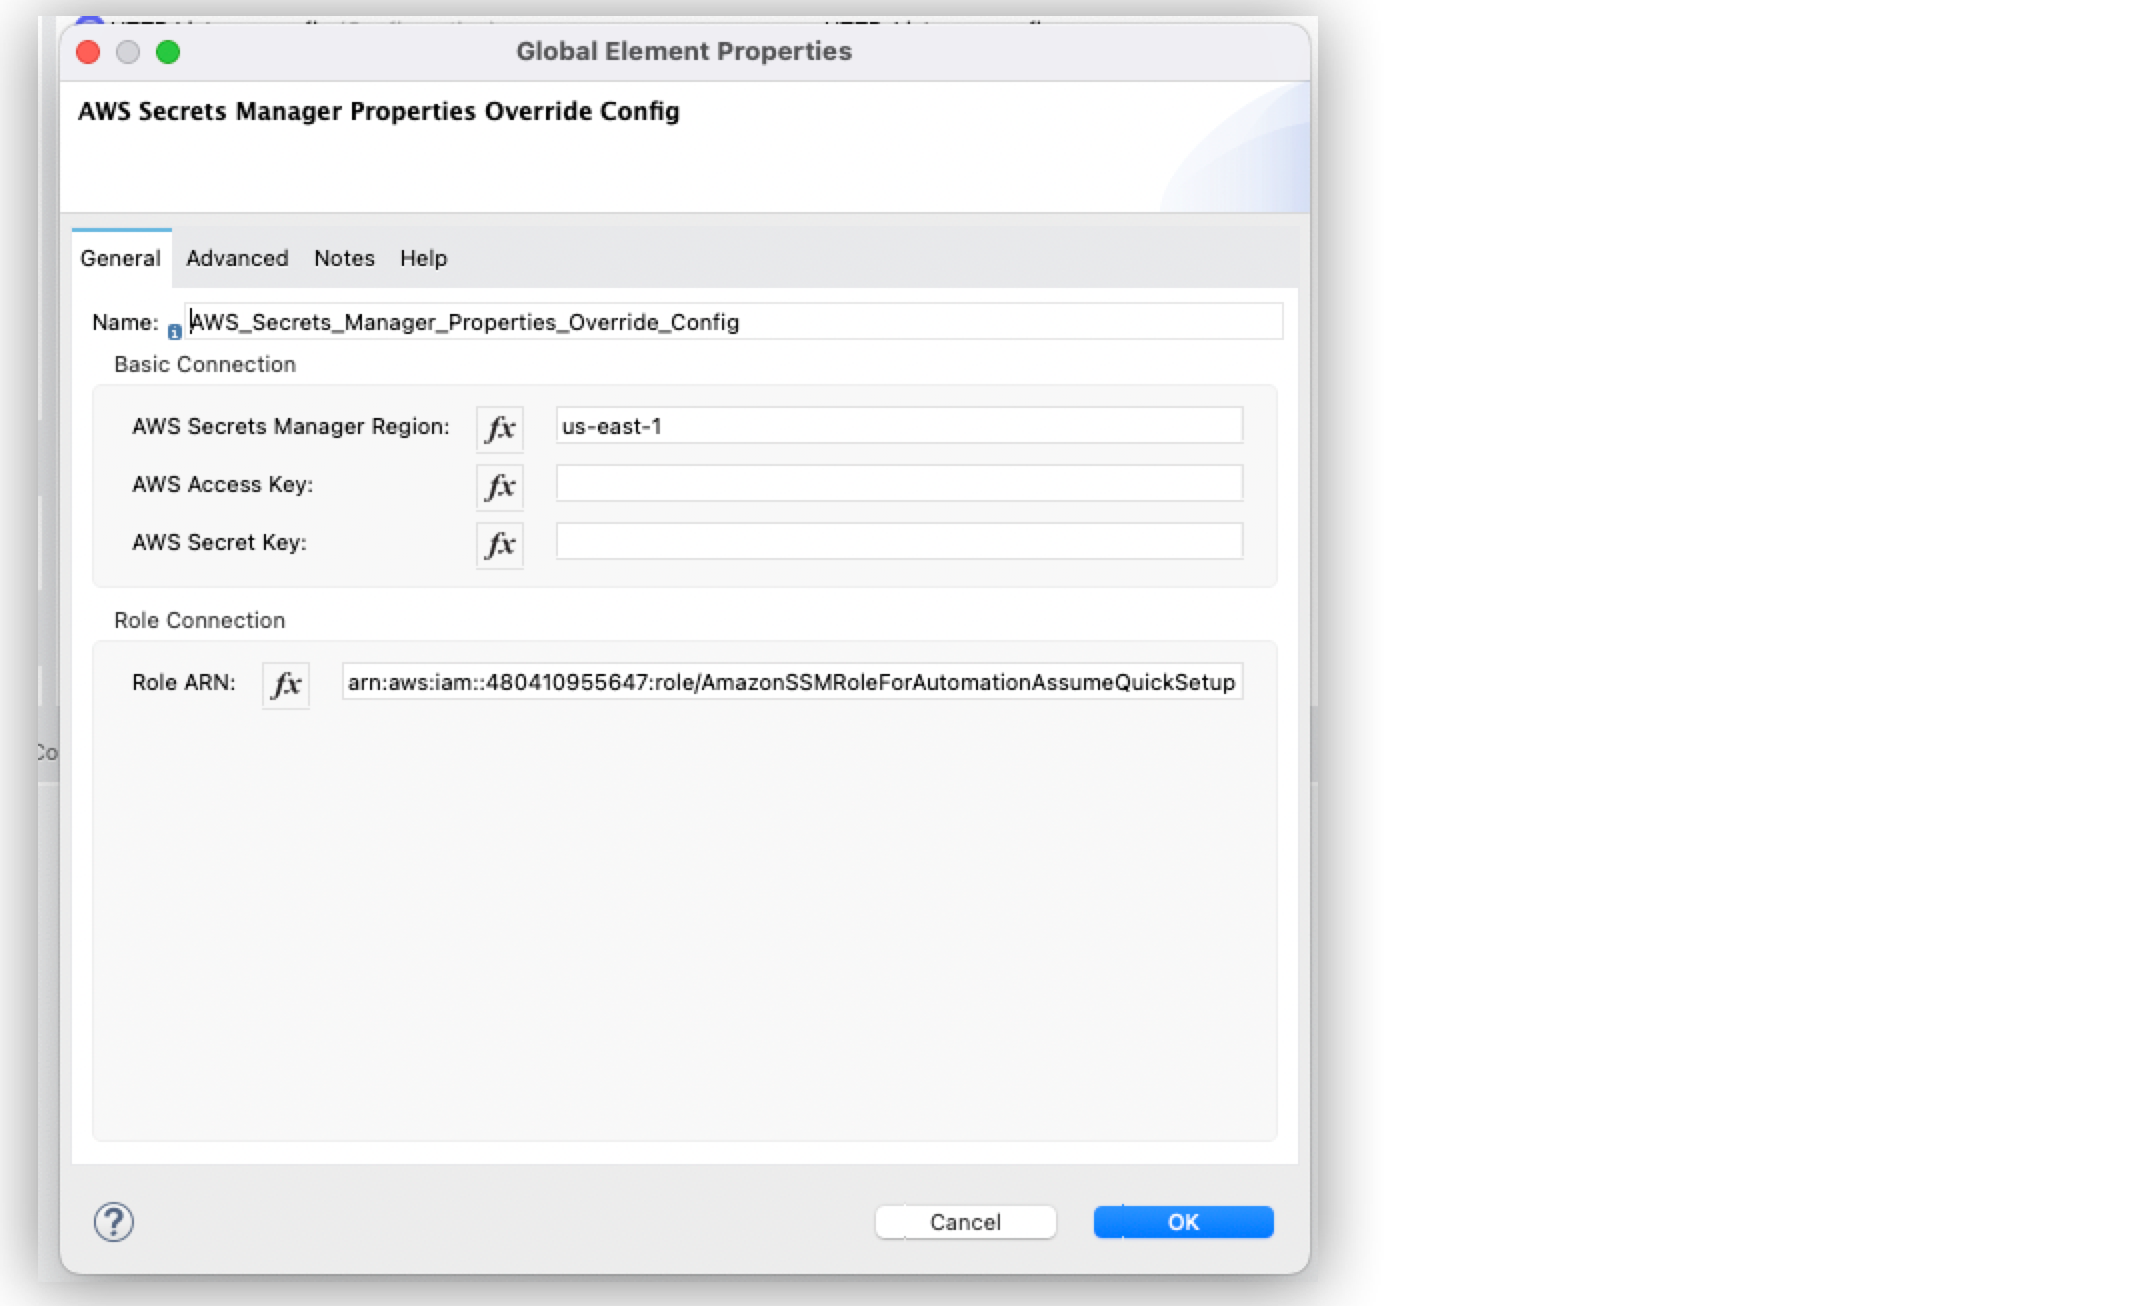Open the Notes tab

(x=343, y=258)
